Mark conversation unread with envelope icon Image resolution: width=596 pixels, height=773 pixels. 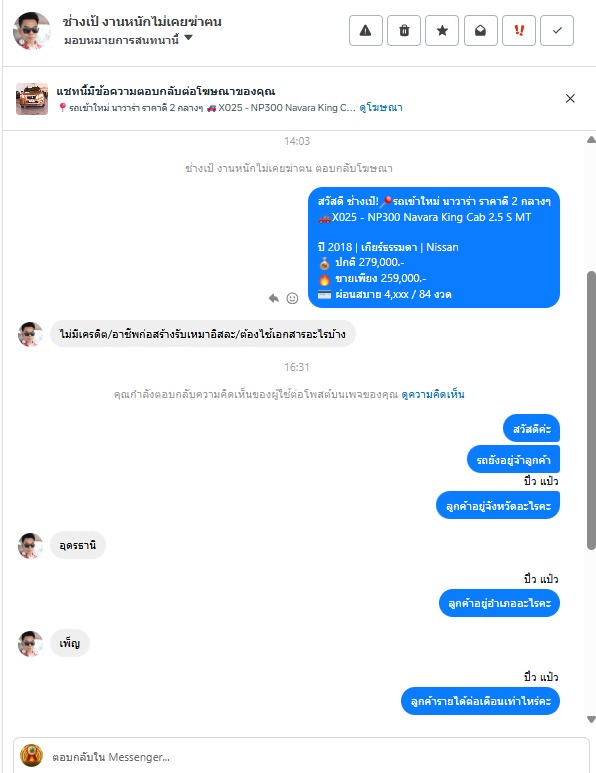click(481, 31)
